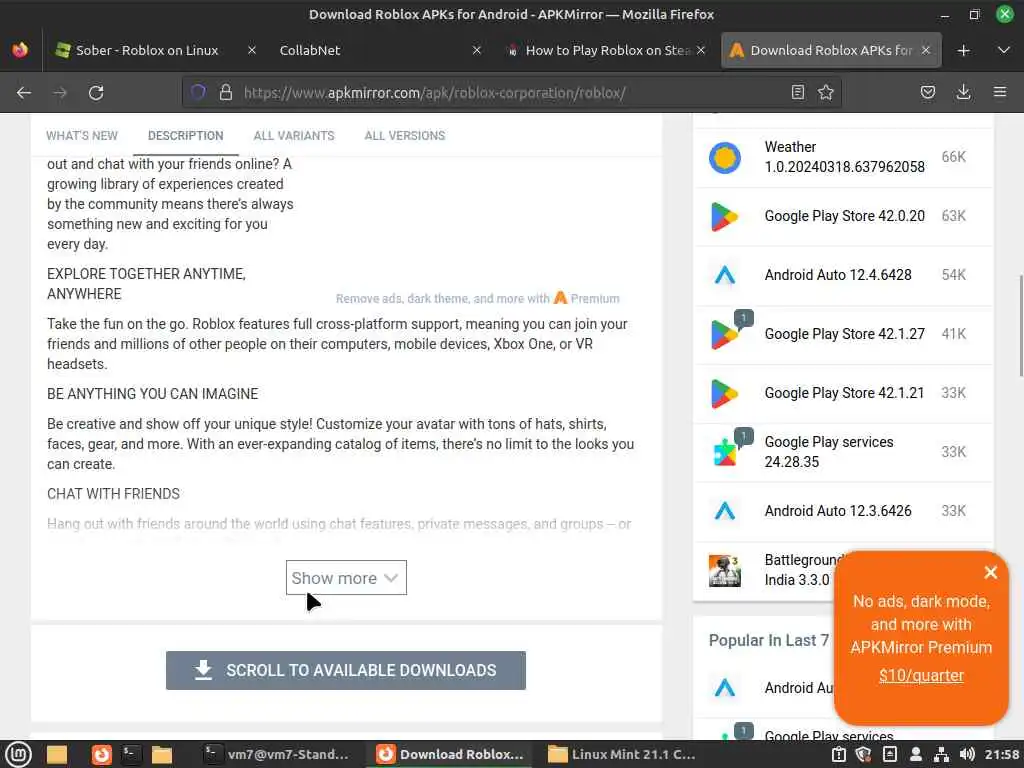Open the update manager shield tray icon
1024x768 pixels.
tap(863, 754)
